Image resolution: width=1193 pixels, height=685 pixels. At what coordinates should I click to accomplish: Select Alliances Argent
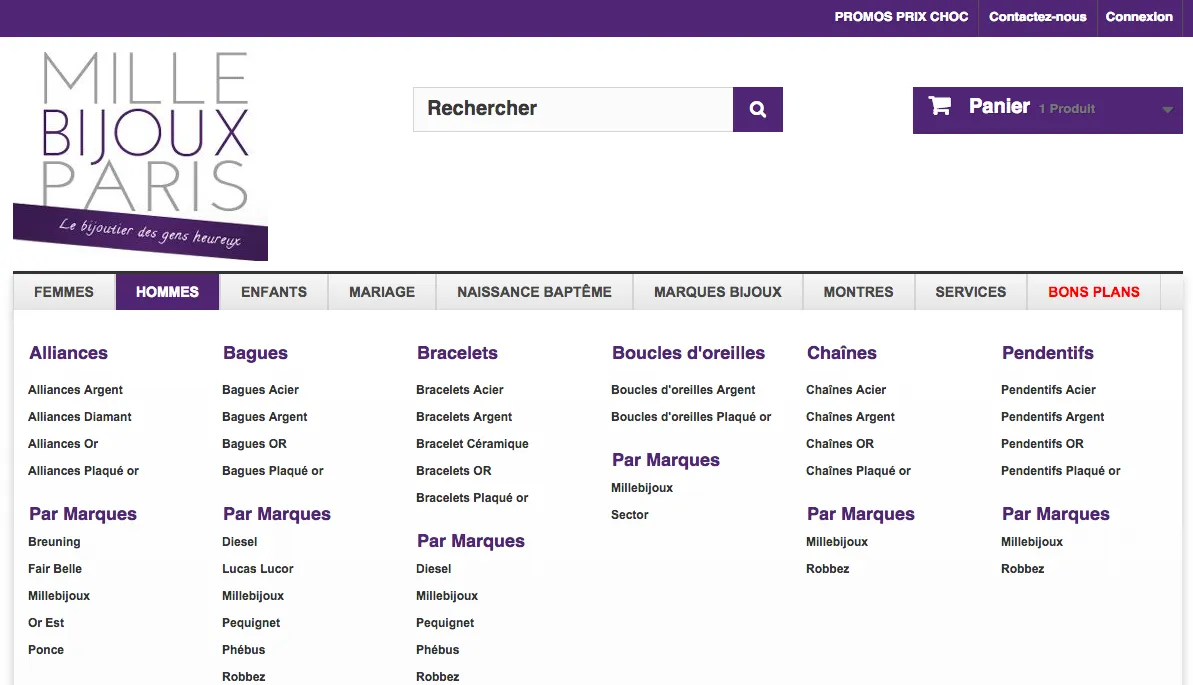tap(75, 390)
